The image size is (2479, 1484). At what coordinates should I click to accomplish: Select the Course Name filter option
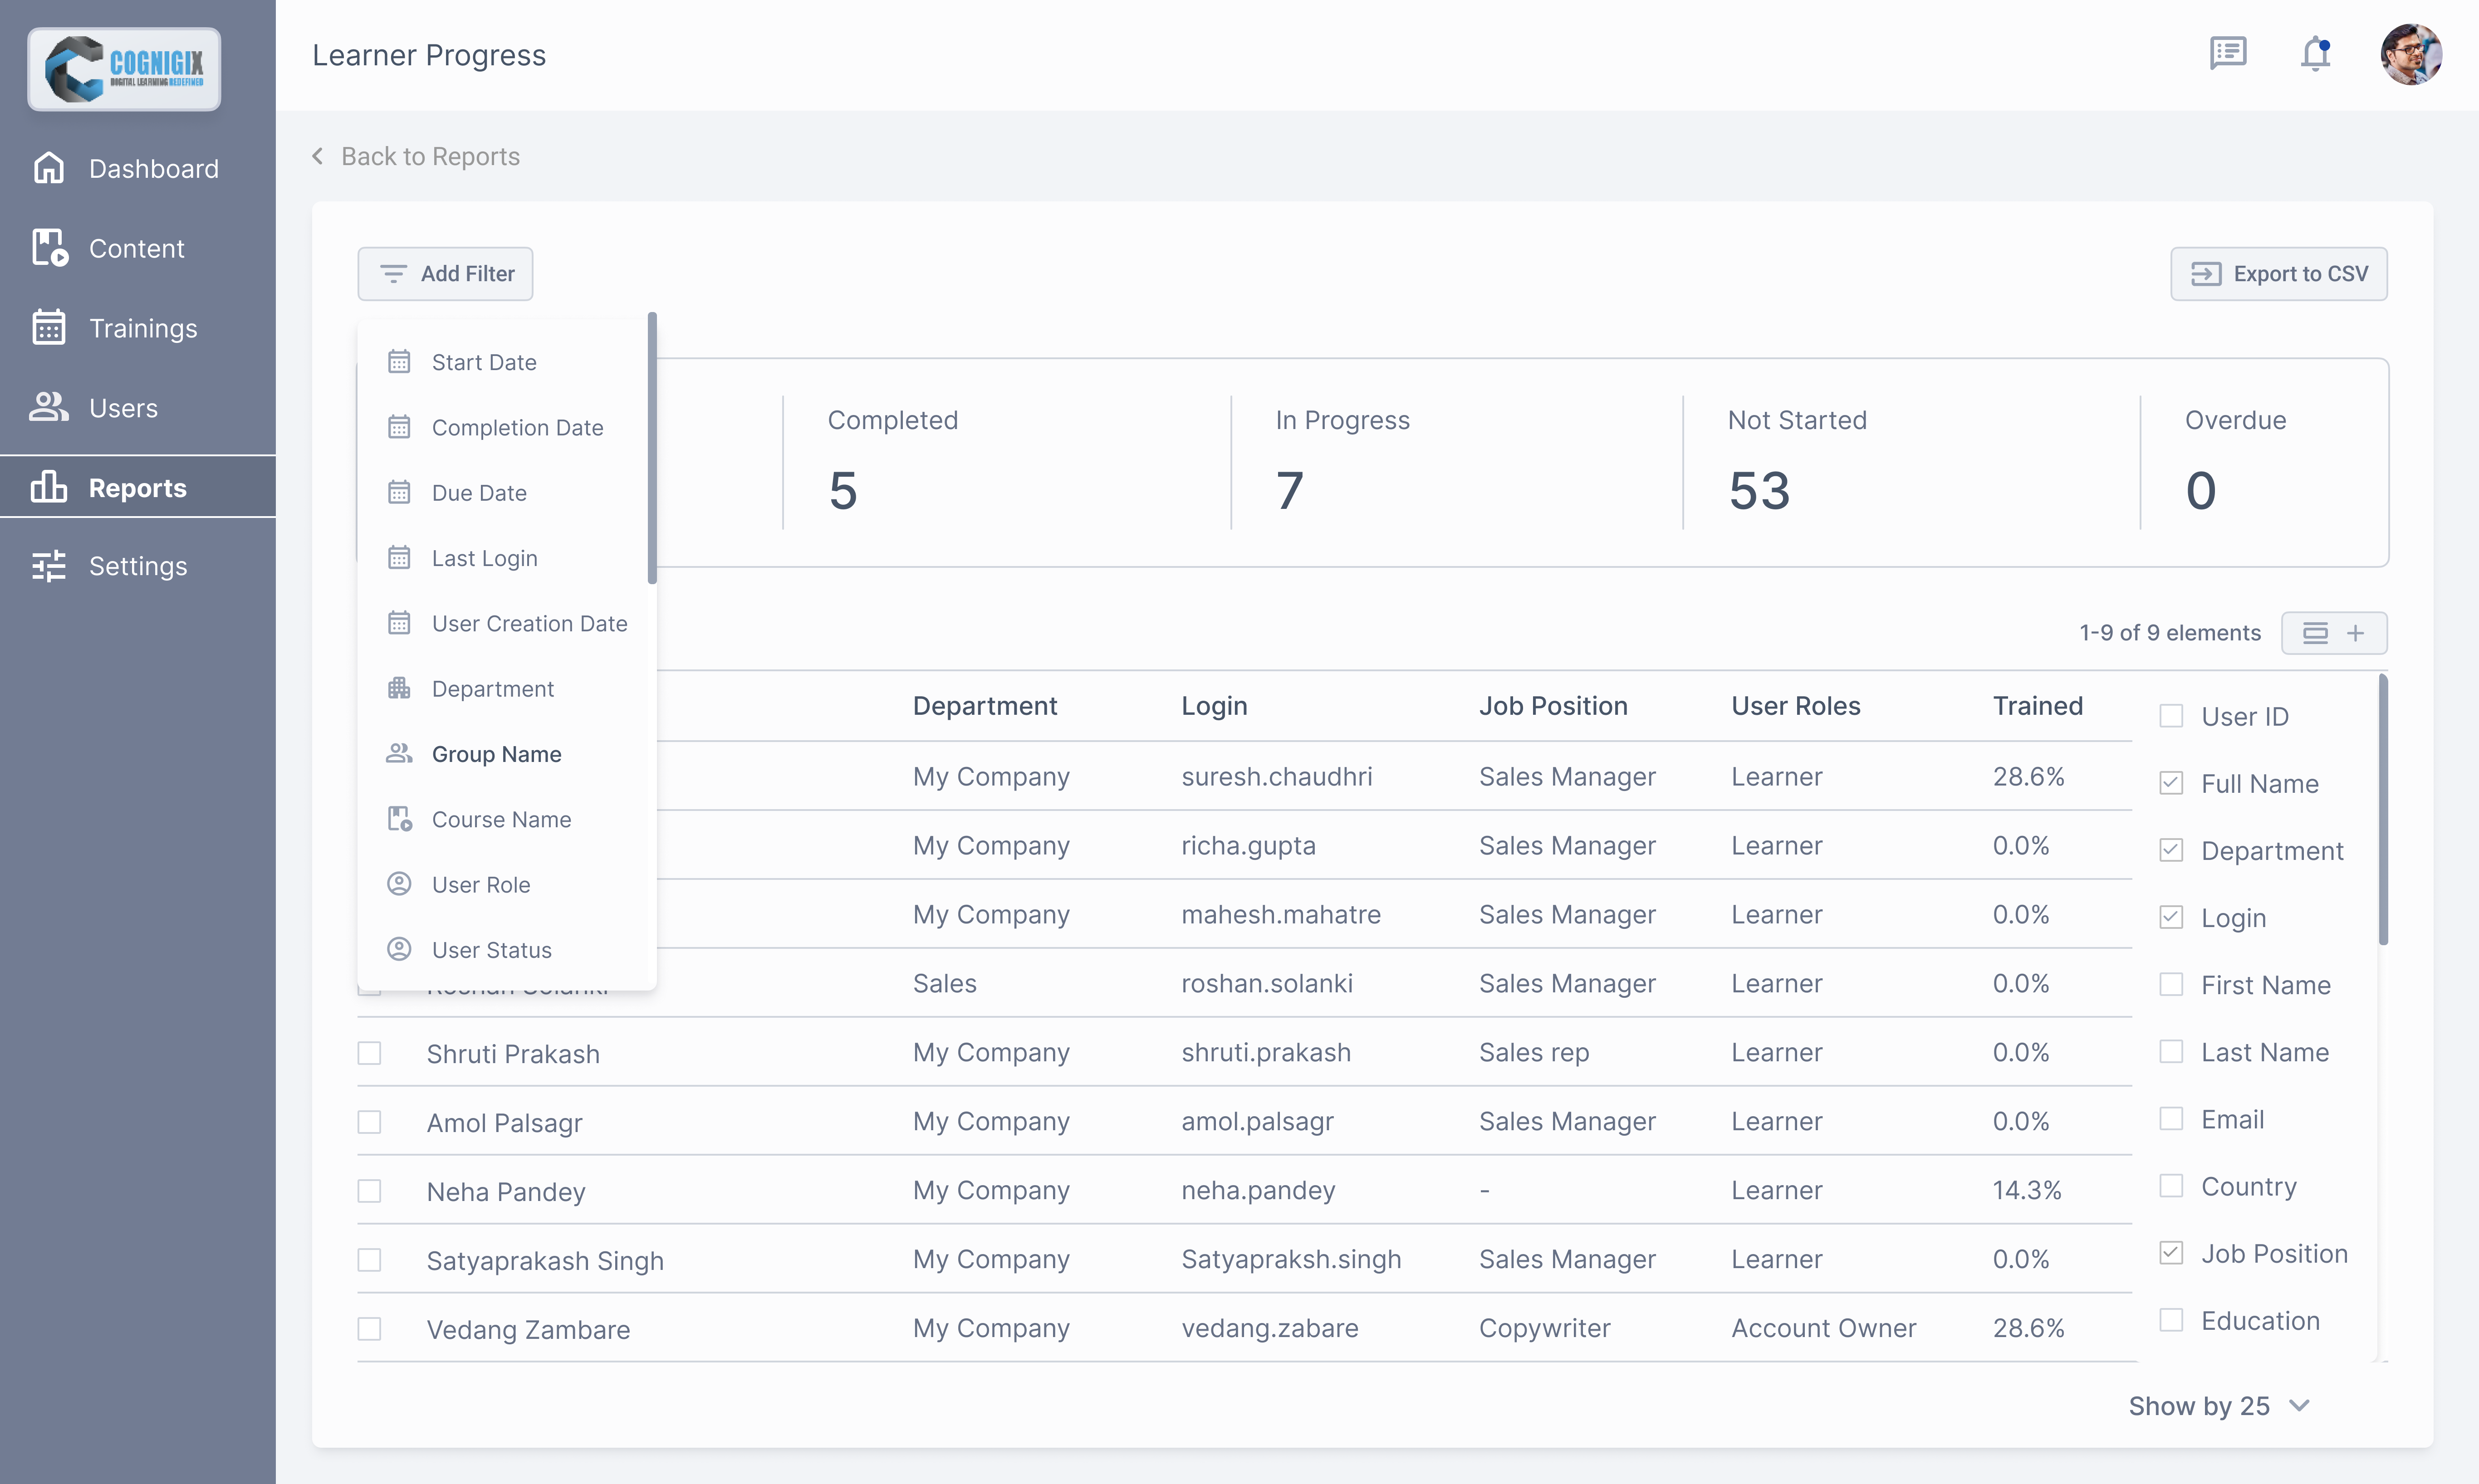[501, 819]
